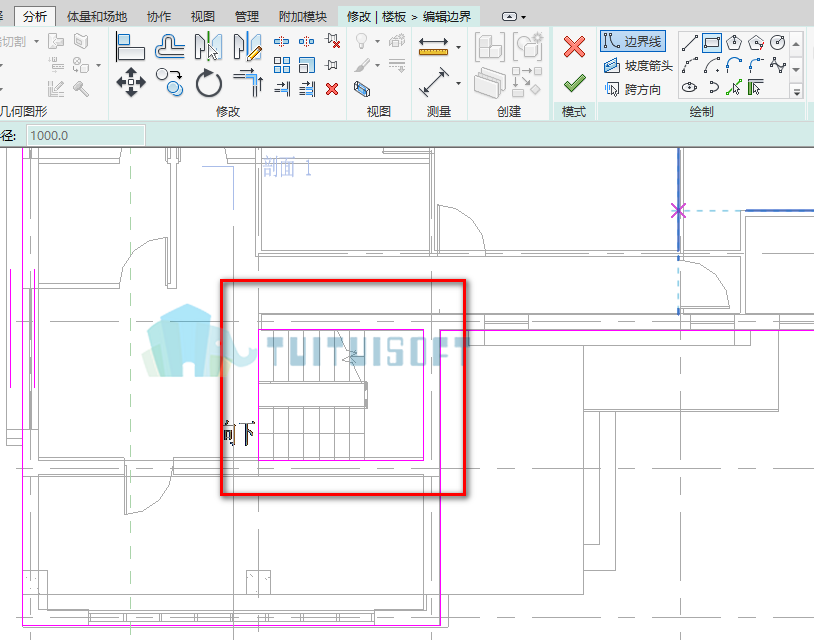
Task: Click the Pin tool
Action: coord(332,65)
